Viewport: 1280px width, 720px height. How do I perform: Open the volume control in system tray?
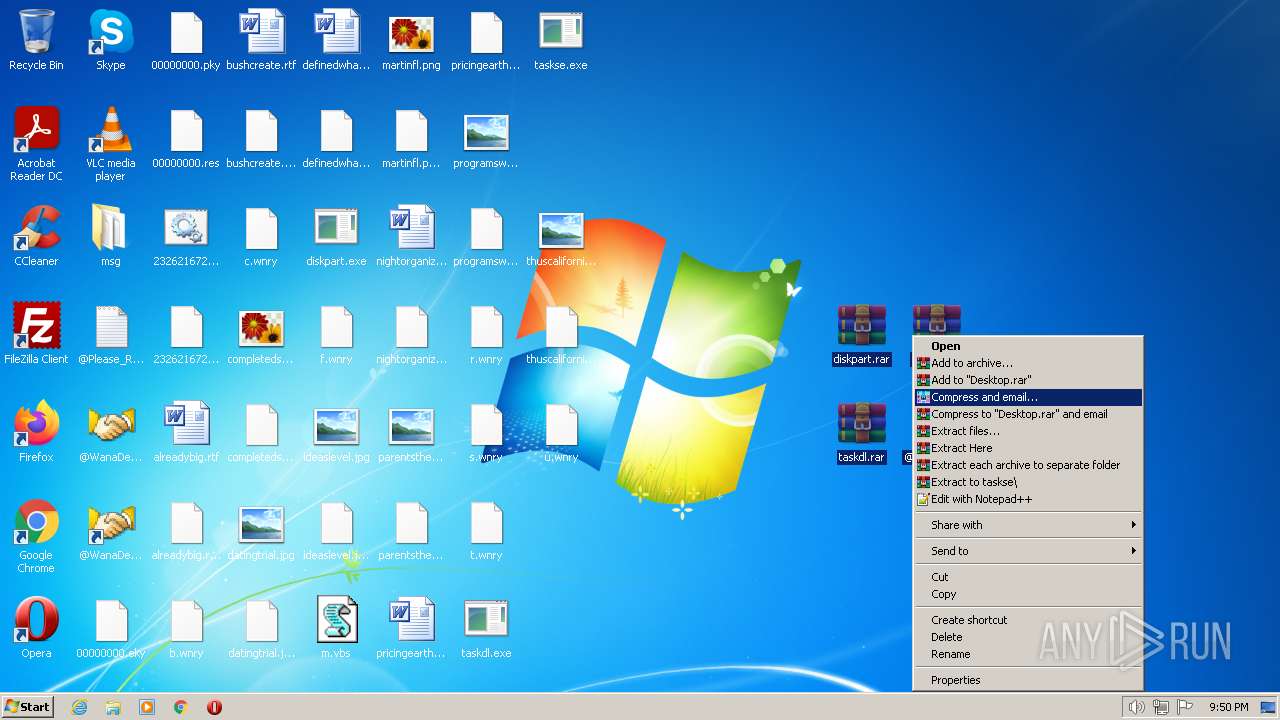pos(1137,707)
